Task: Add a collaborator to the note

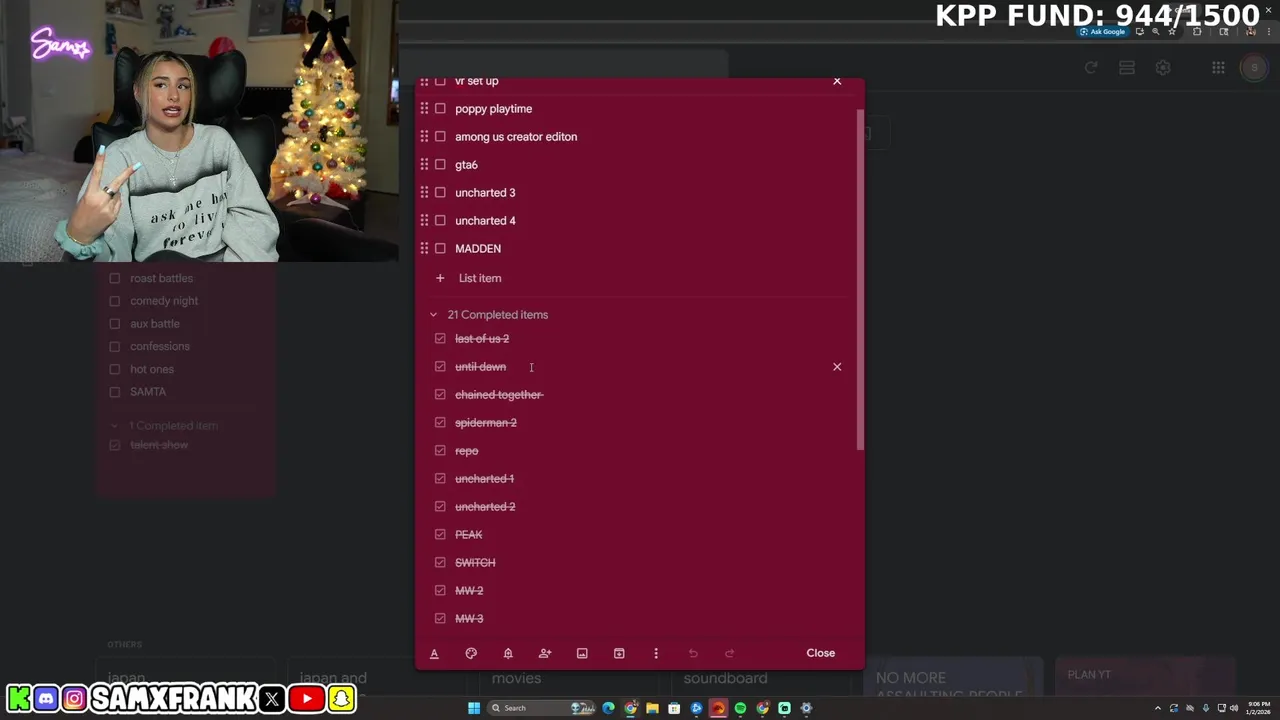Action: tap(545, 653)
